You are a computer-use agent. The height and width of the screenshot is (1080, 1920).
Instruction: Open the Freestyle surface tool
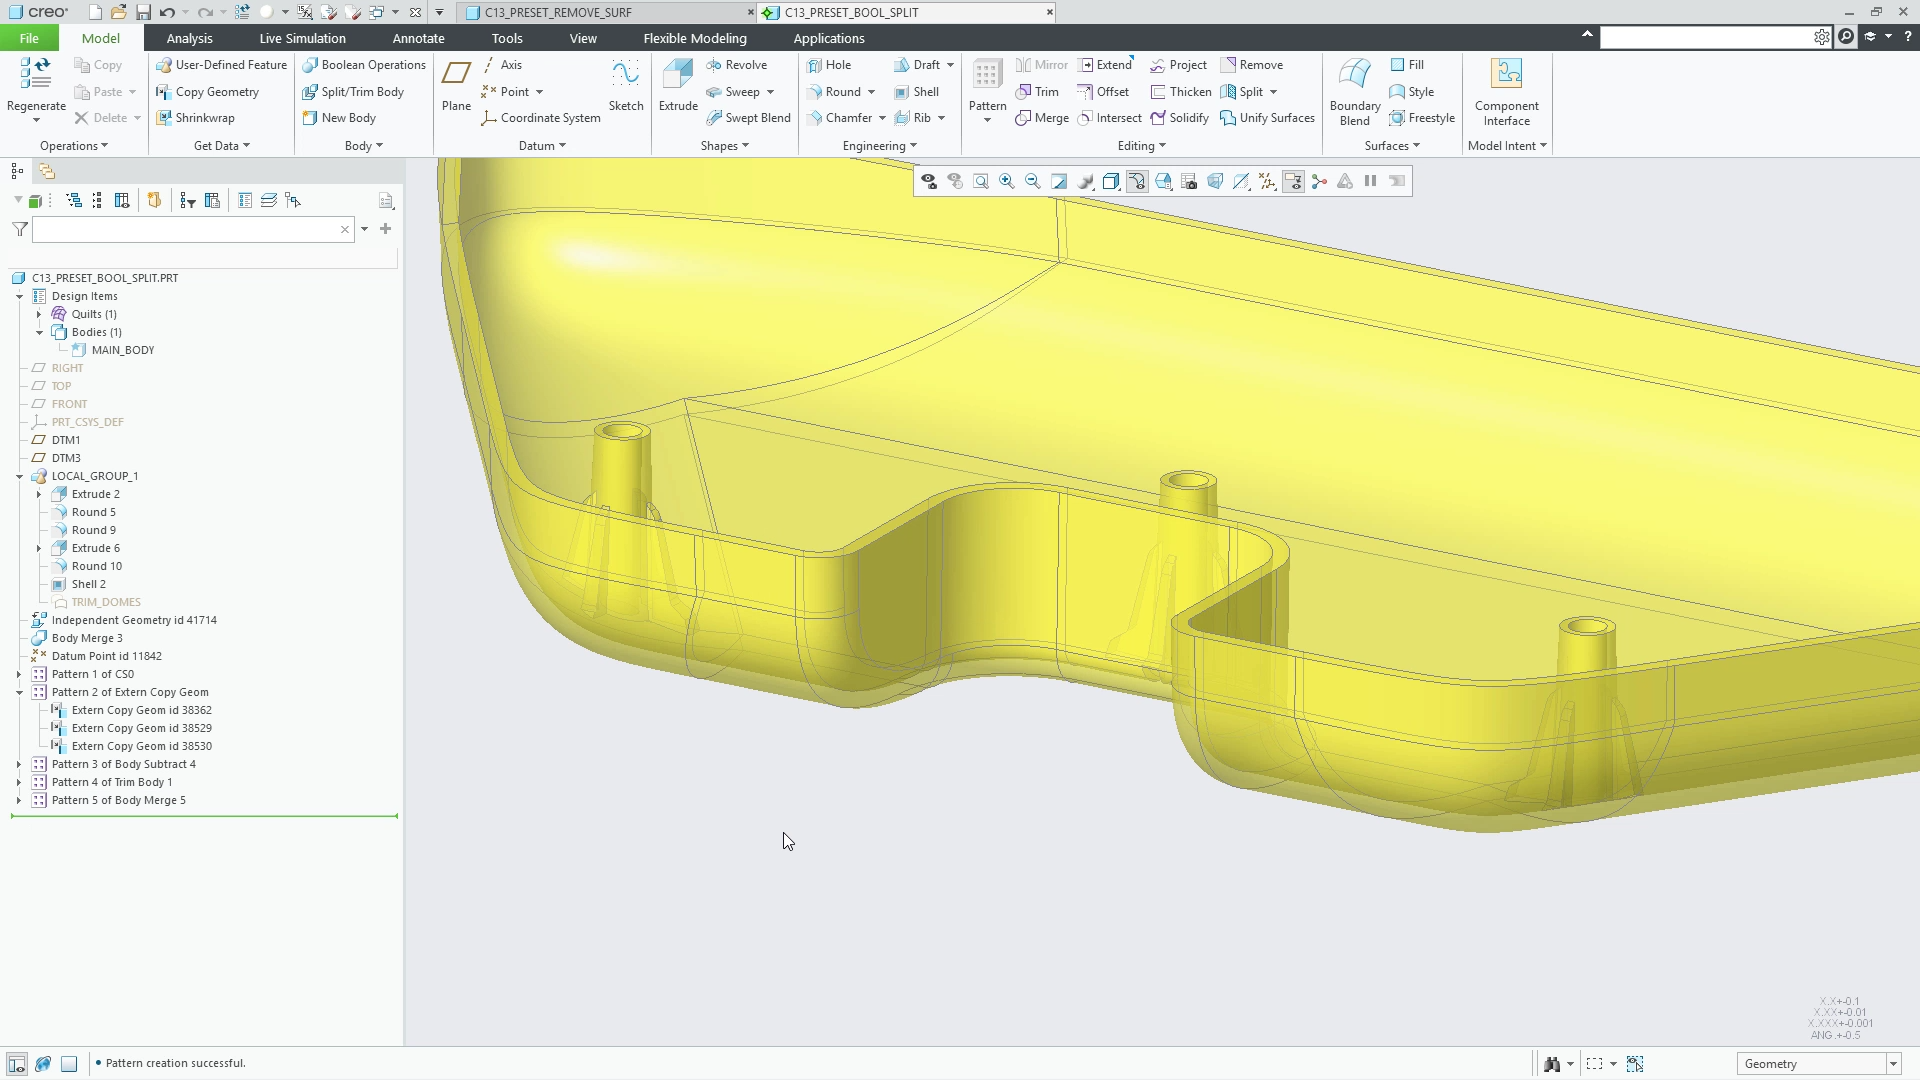1422,118
